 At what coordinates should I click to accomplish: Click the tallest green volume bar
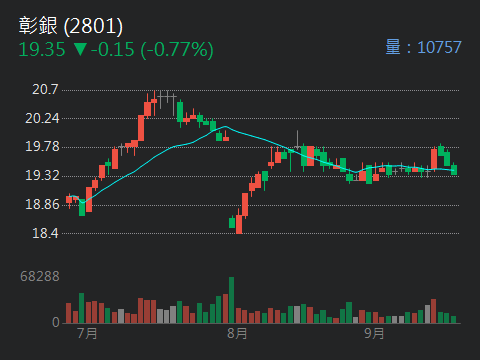point(231,300)
